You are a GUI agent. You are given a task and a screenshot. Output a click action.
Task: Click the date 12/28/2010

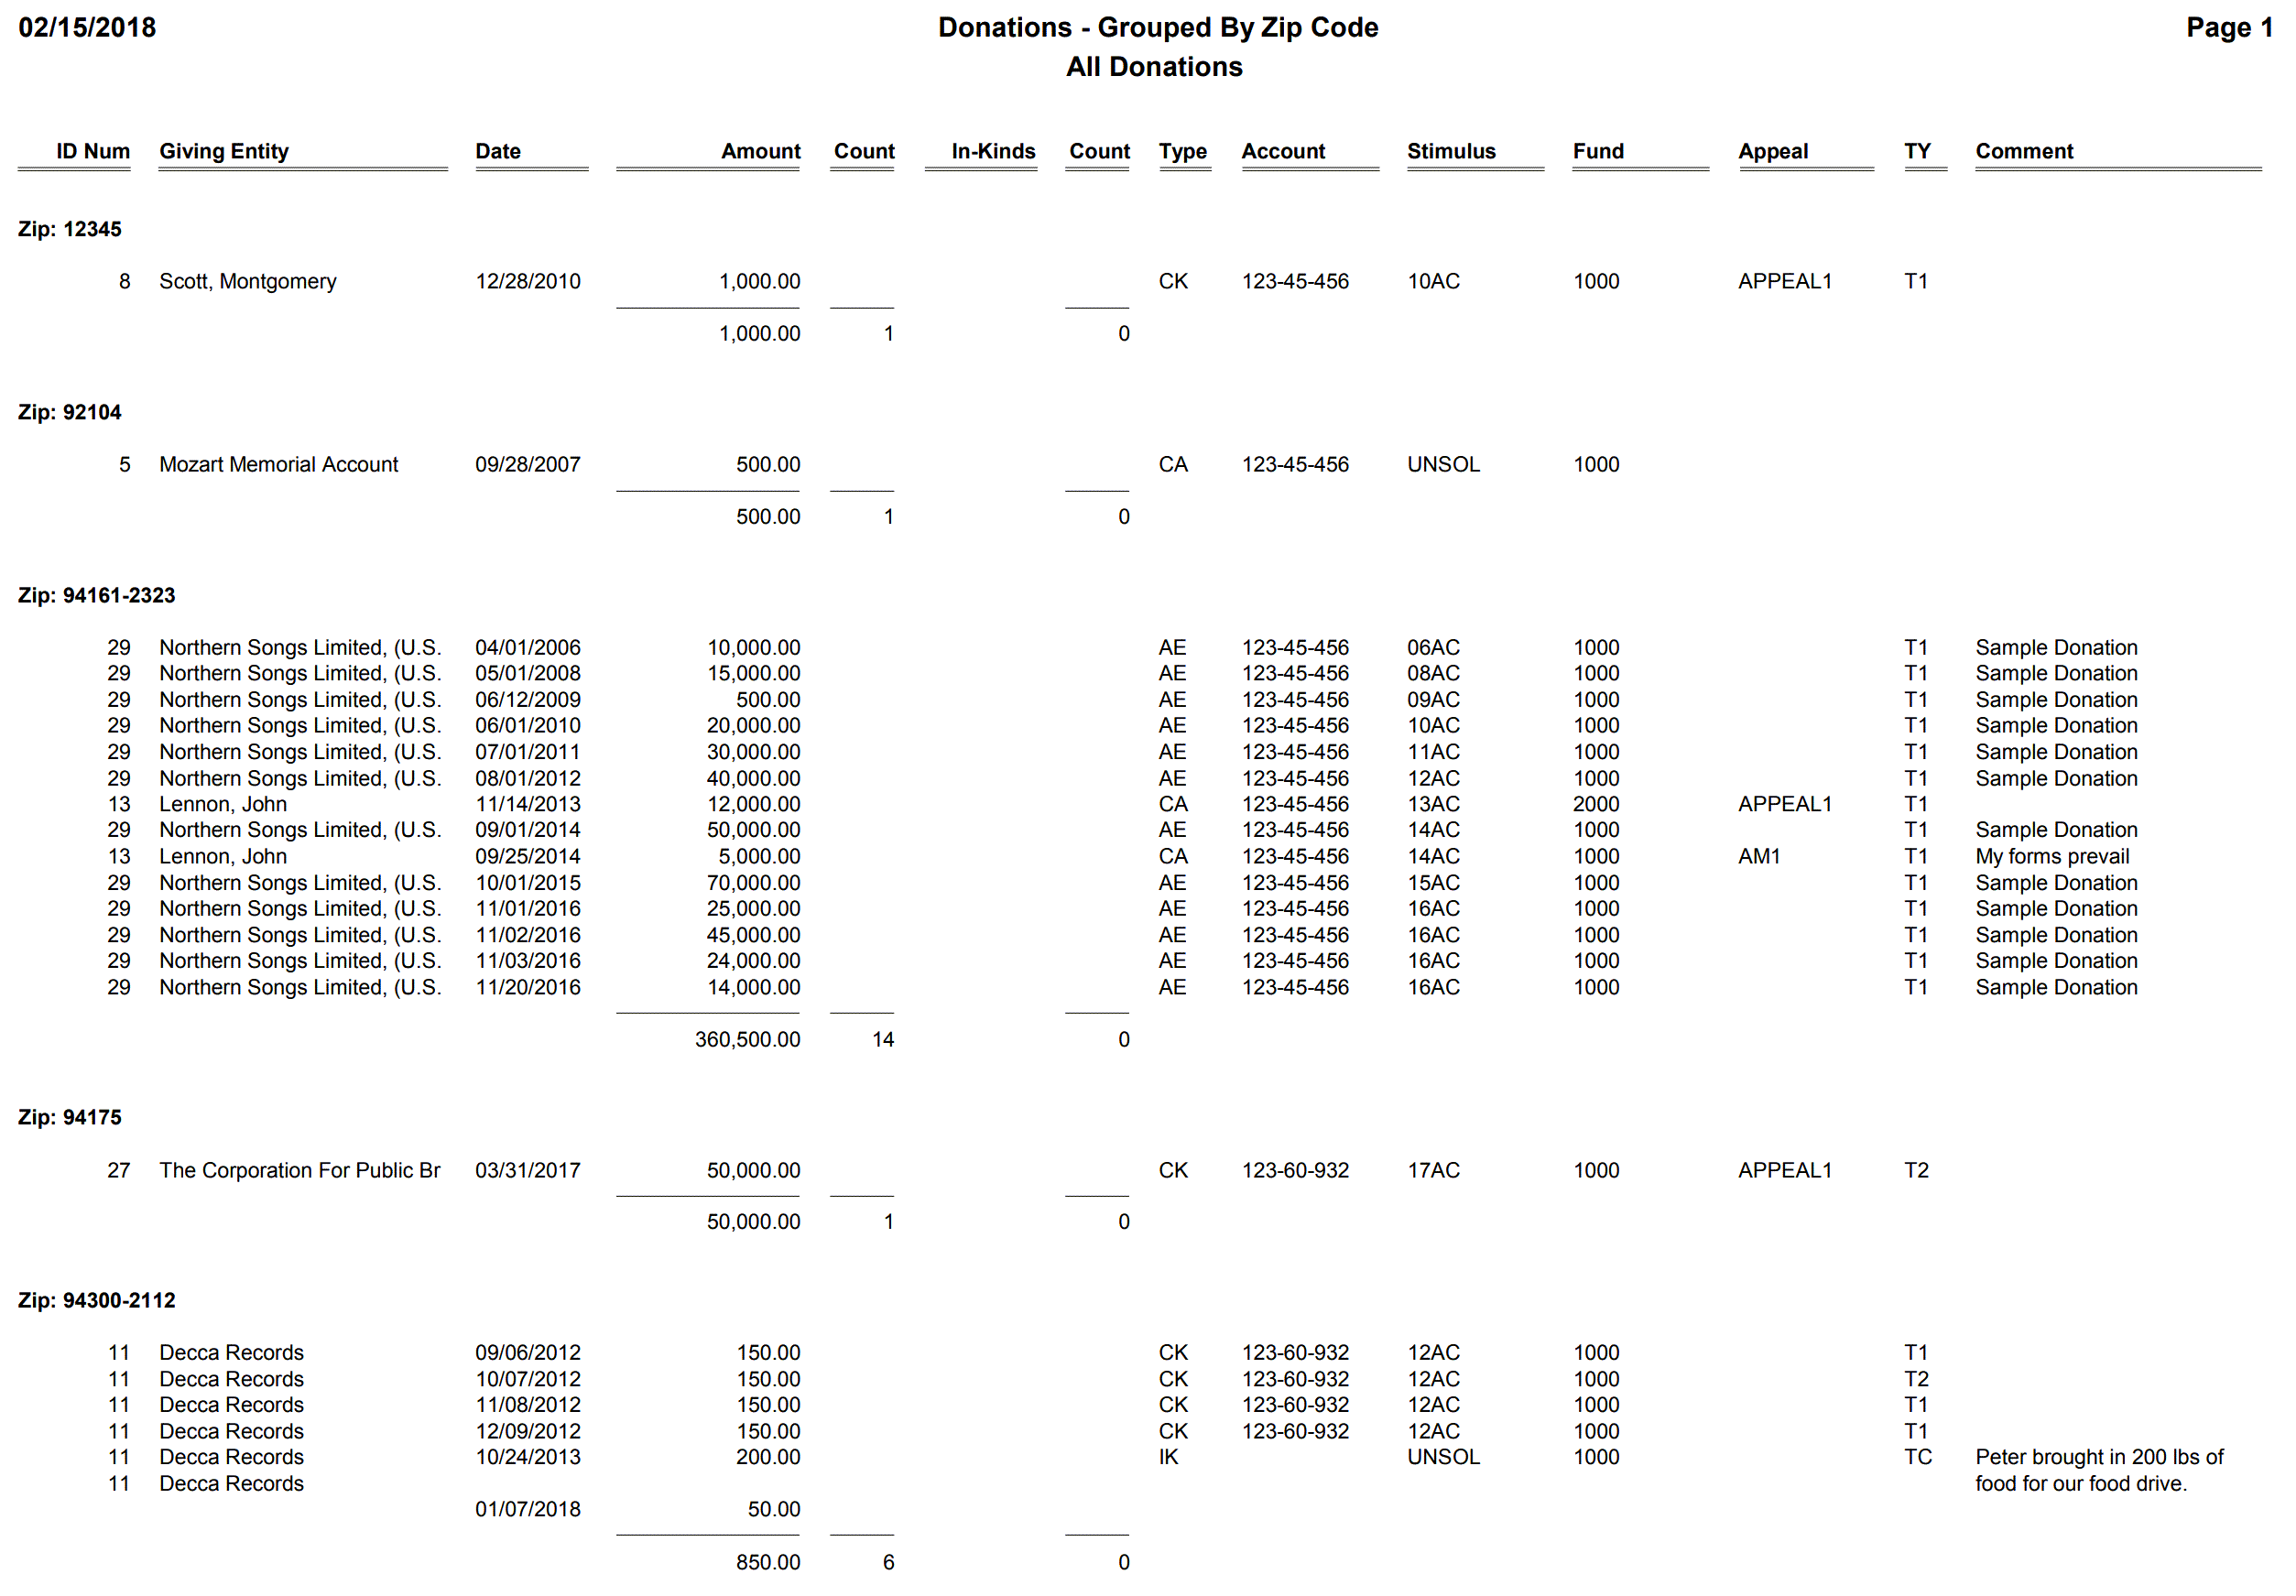(x=528, y=282)
